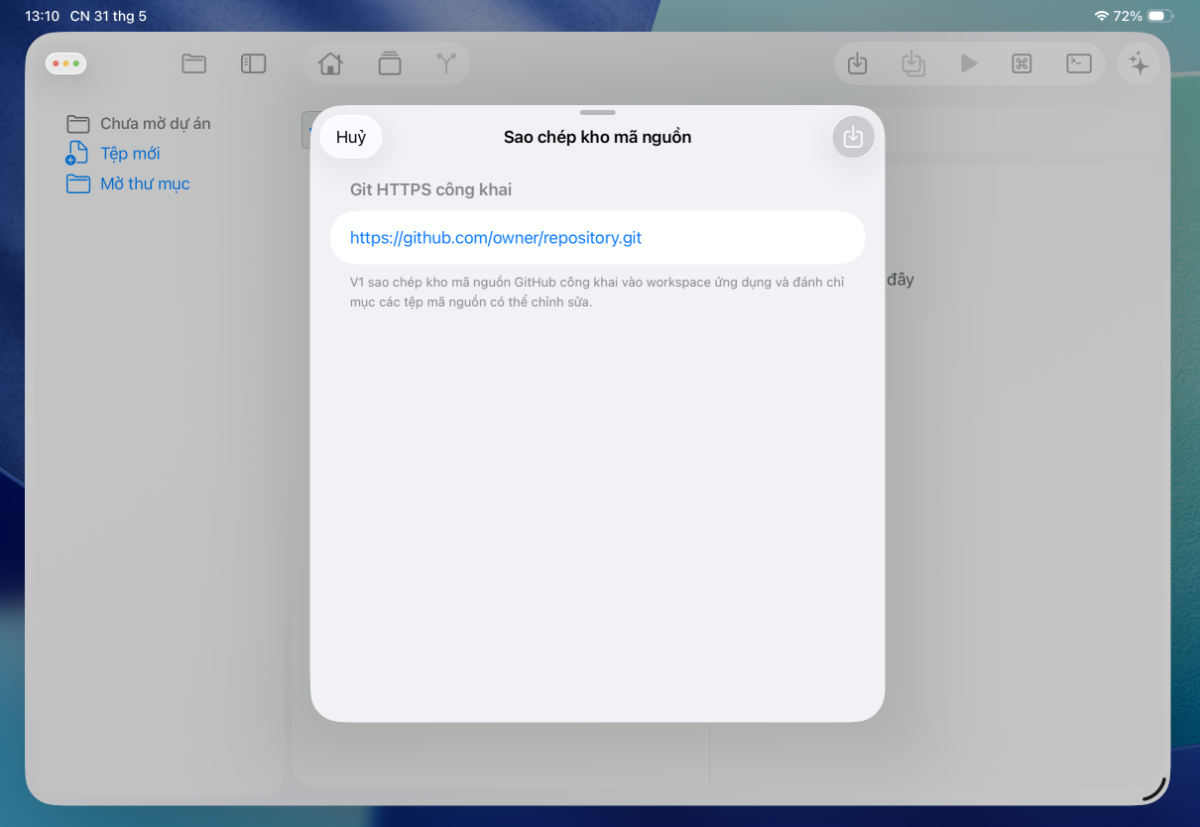The image size is (1200, 827).
Task: Click the new file icon beside Tệp mới
Action: point(77,154)
